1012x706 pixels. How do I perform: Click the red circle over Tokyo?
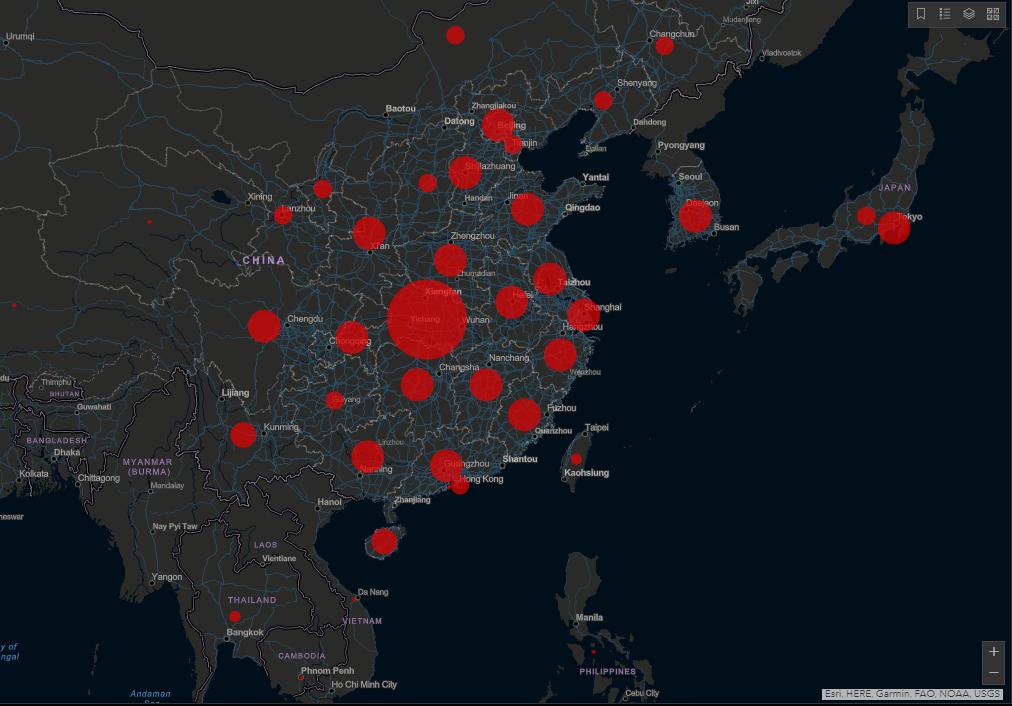pyautogui.click(x=894, y=228)
